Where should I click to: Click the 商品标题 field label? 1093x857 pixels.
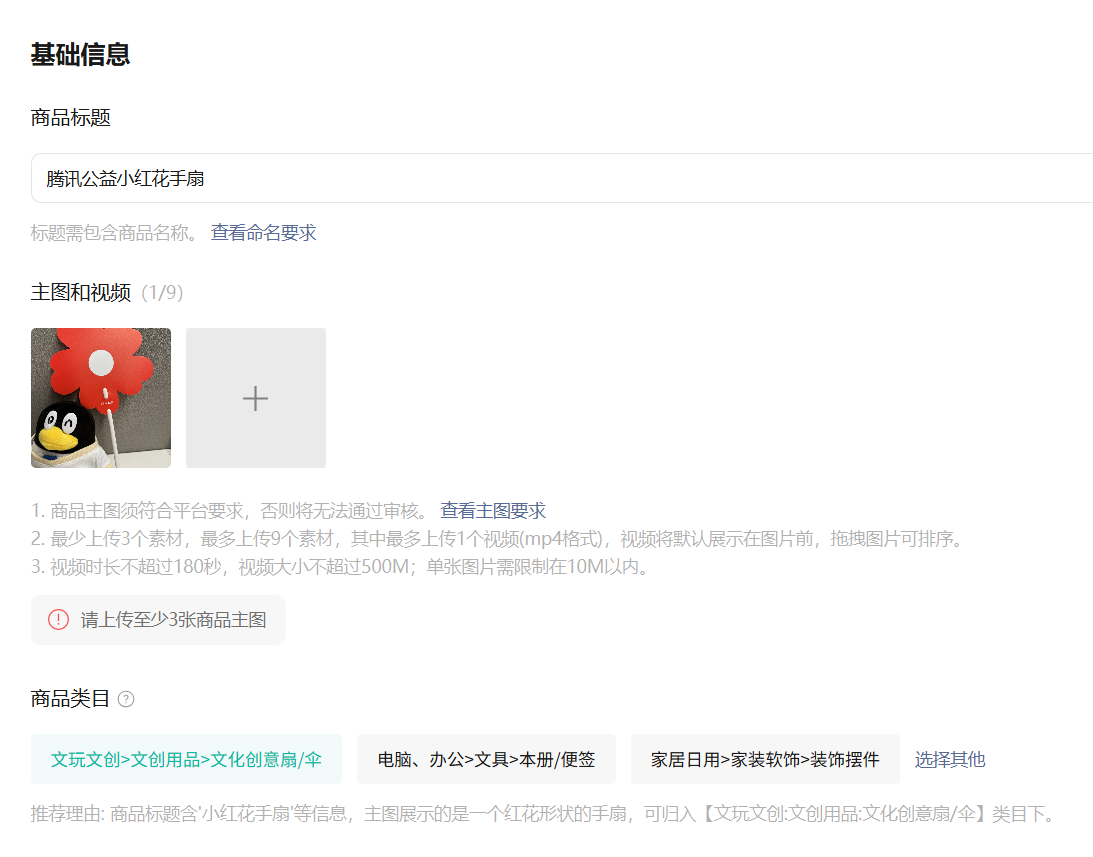(70, 118)
